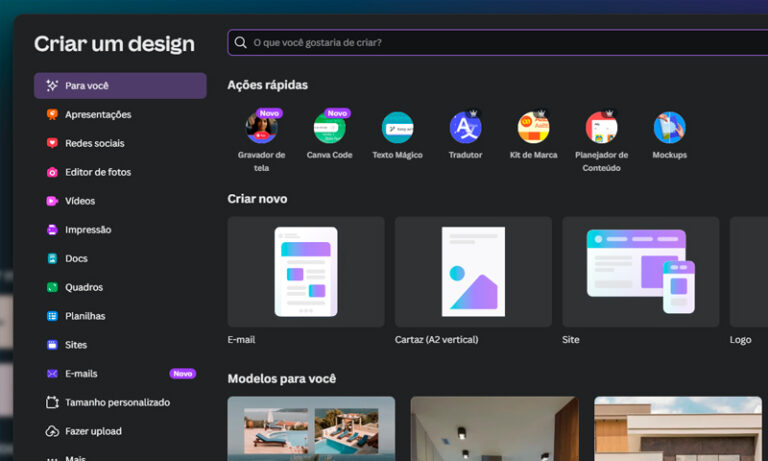The height and width of the screenshot is (461, 768).
Task: Open the E-mails category marked Novo
Action: 120,374
